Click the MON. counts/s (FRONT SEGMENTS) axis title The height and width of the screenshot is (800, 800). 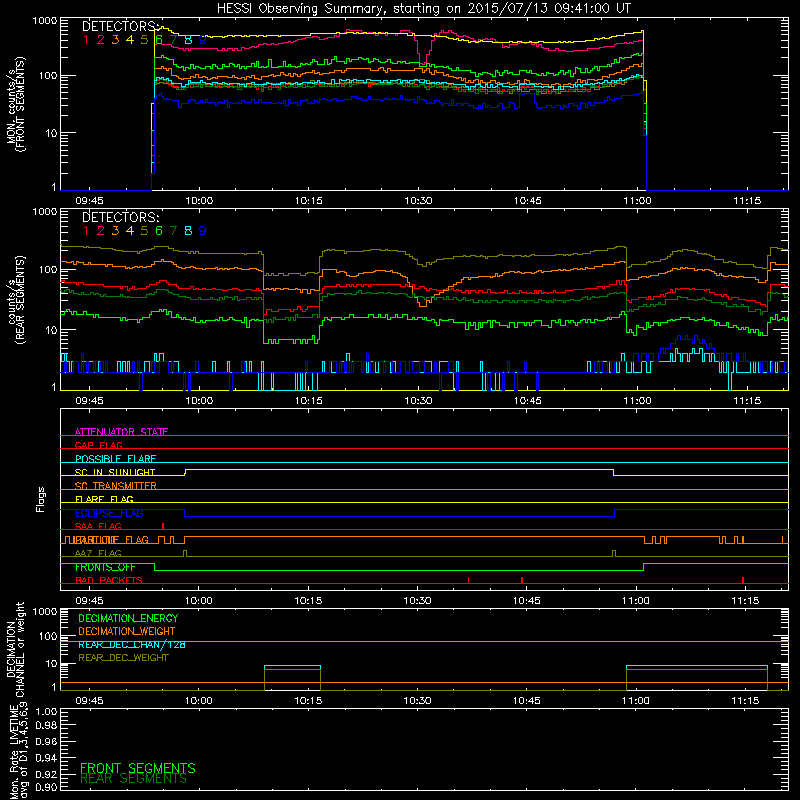pos(15,104)
